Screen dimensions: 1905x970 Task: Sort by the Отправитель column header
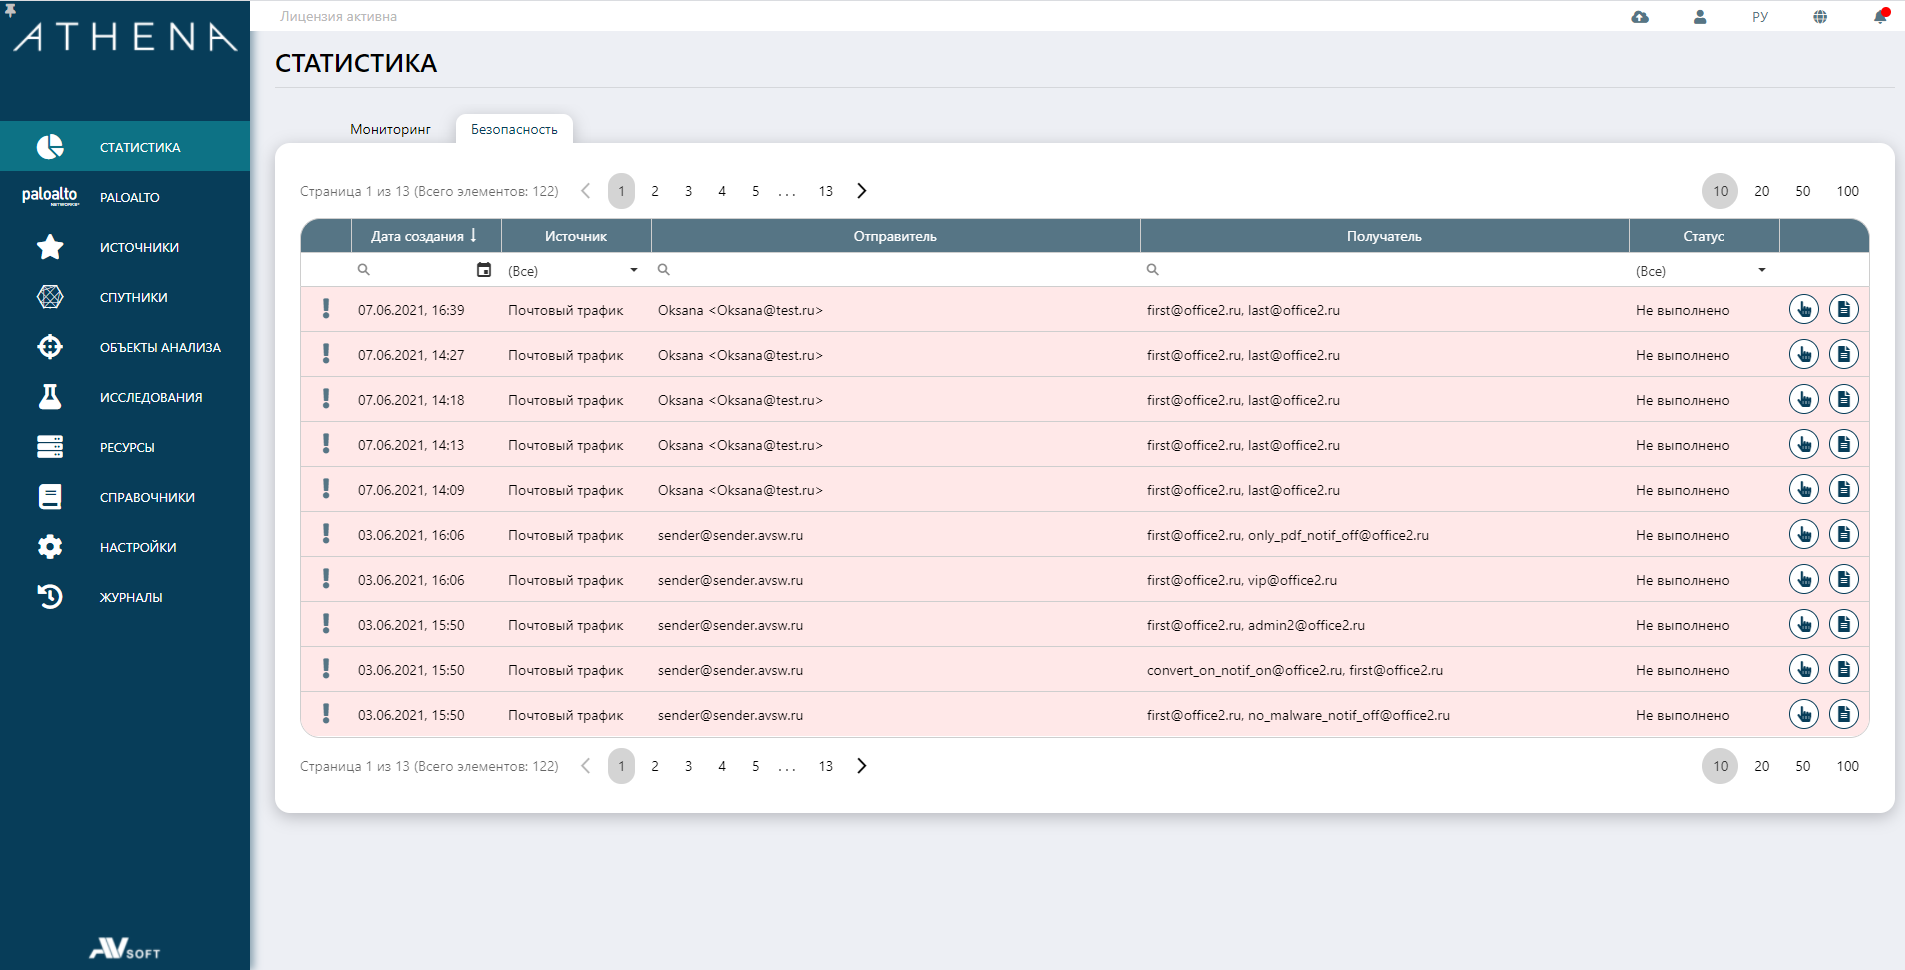point(895,236)
